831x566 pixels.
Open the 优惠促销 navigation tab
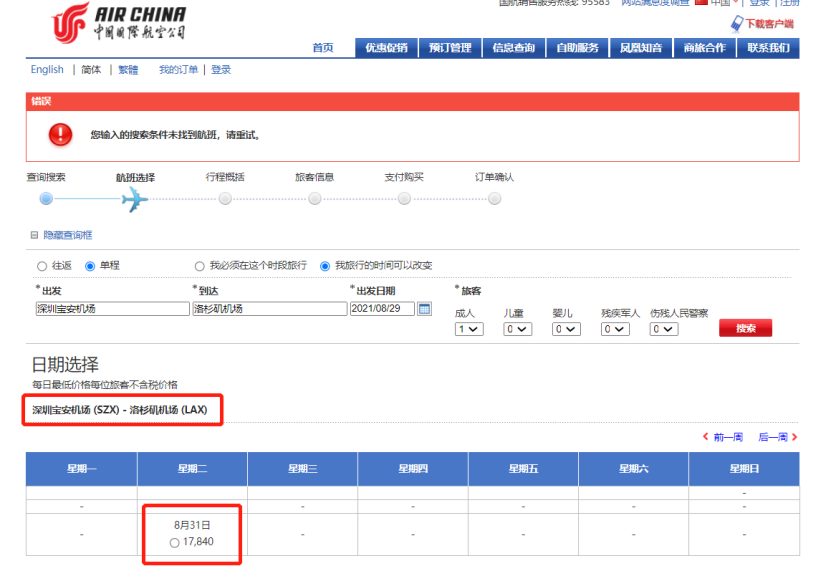[386, 48]
